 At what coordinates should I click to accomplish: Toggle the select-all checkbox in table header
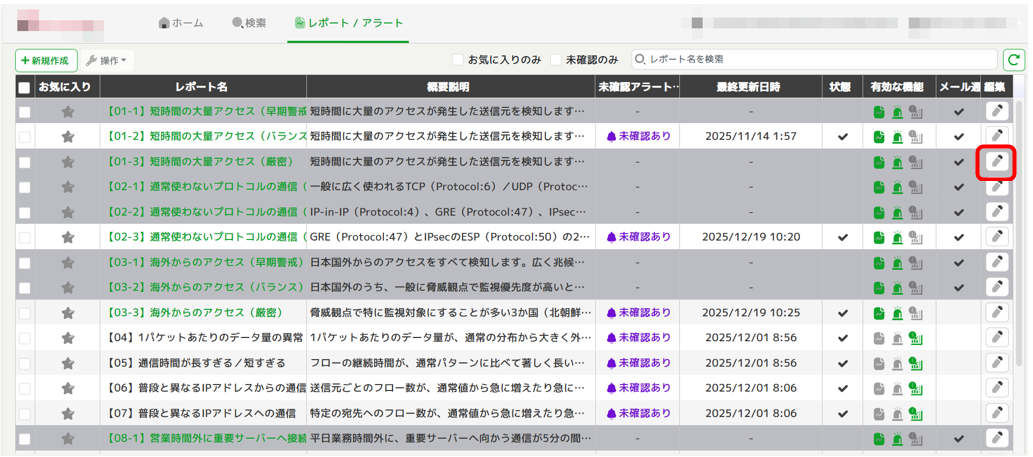tap(24, 87)
